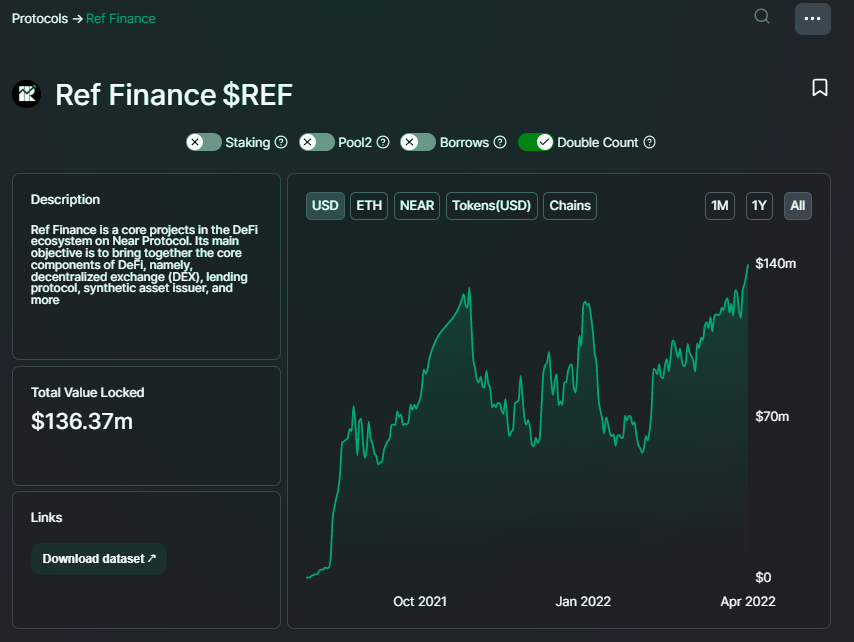Switch chart denomination to ETH
The width and height of the screenshot is (854, 642).
click(369, 206)
